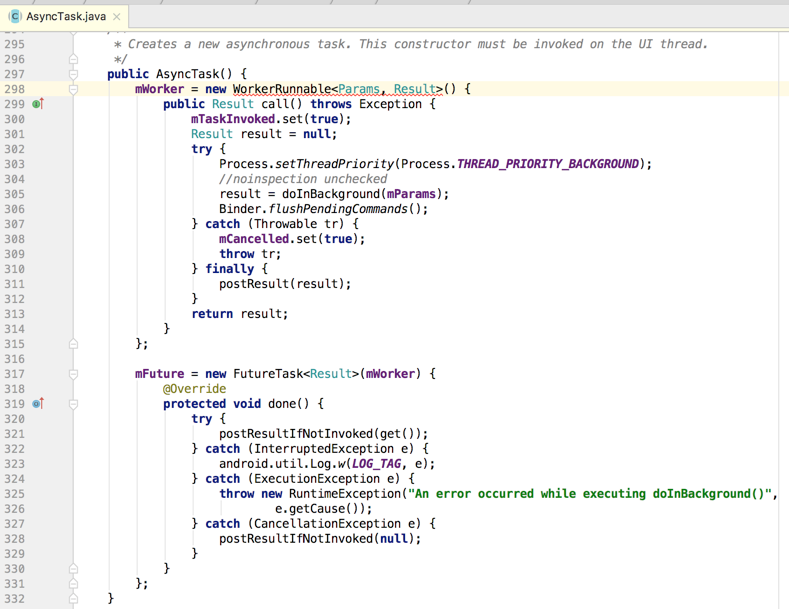Click e.getCause() on line 326
The image size is (789, 609).
pos(320,509)
